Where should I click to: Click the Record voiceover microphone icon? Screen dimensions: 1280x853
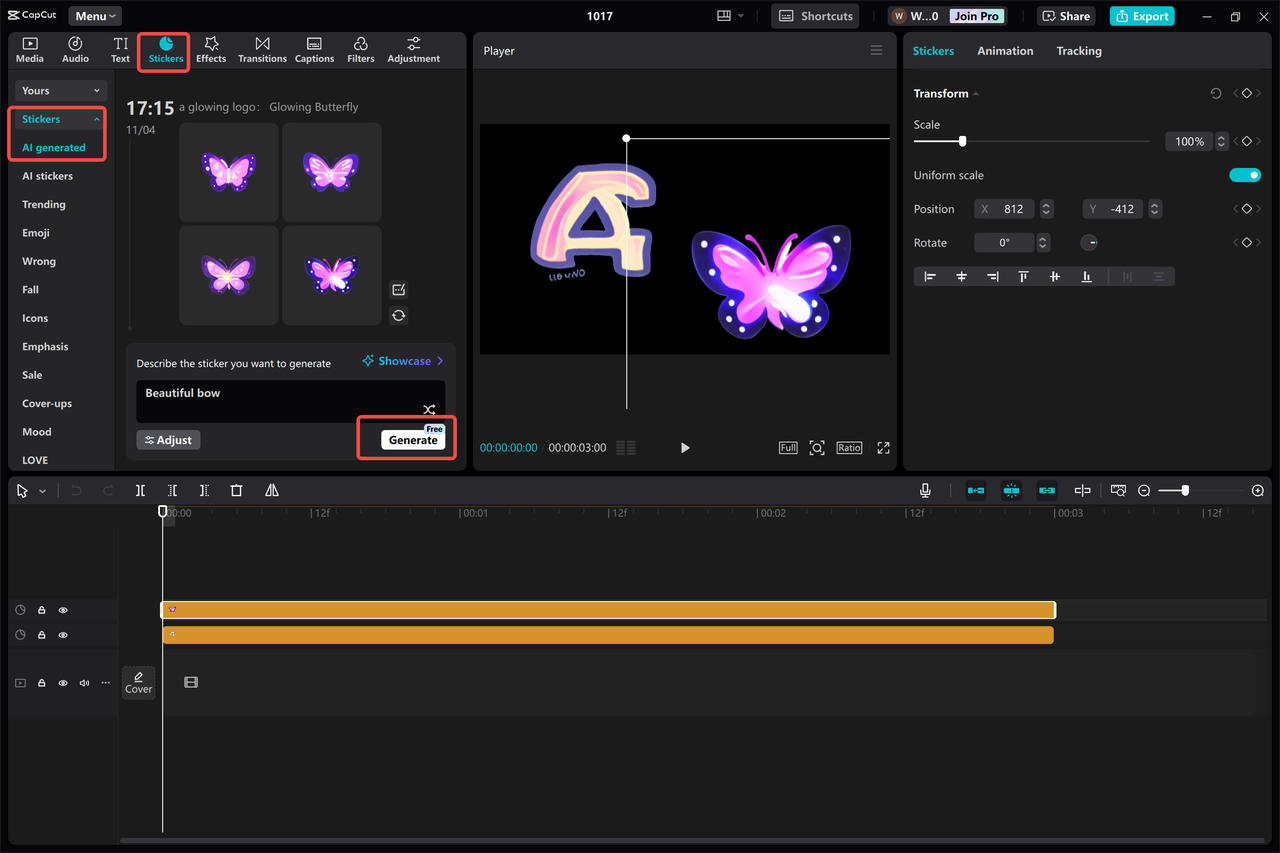pos(925,490)
